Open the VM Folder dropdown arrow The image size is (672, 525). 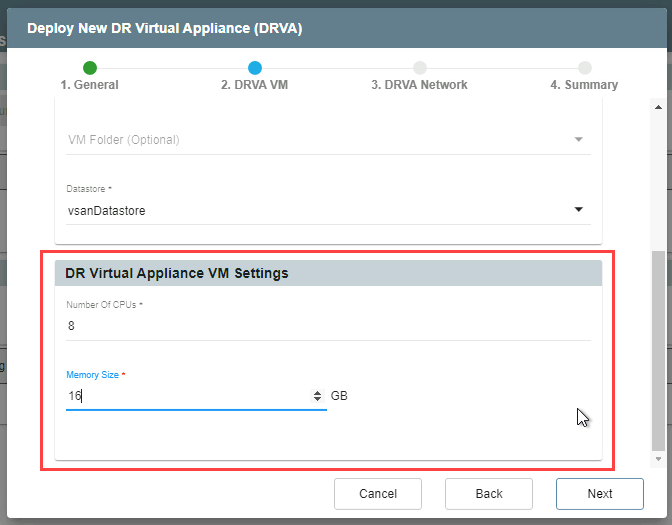(578, 139)
